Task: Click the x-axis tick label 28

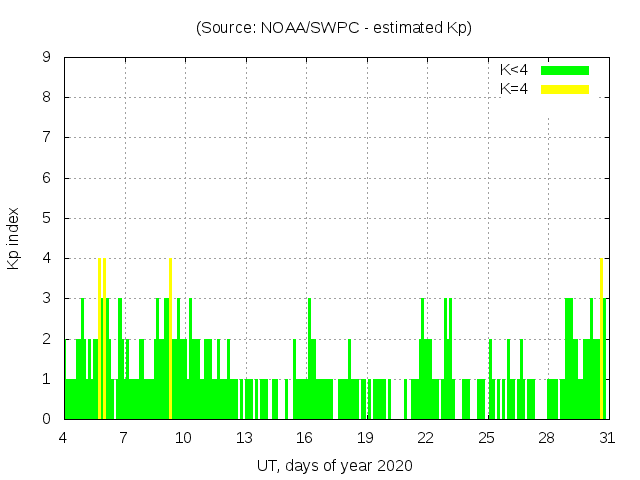Action: pos(546,437)
